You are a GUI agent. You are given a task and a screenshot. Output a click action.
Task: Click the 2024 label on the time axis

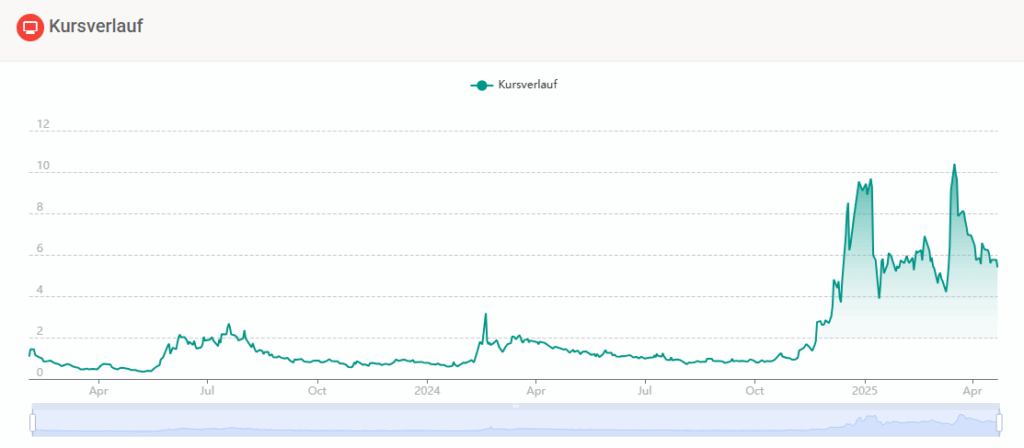427,391
